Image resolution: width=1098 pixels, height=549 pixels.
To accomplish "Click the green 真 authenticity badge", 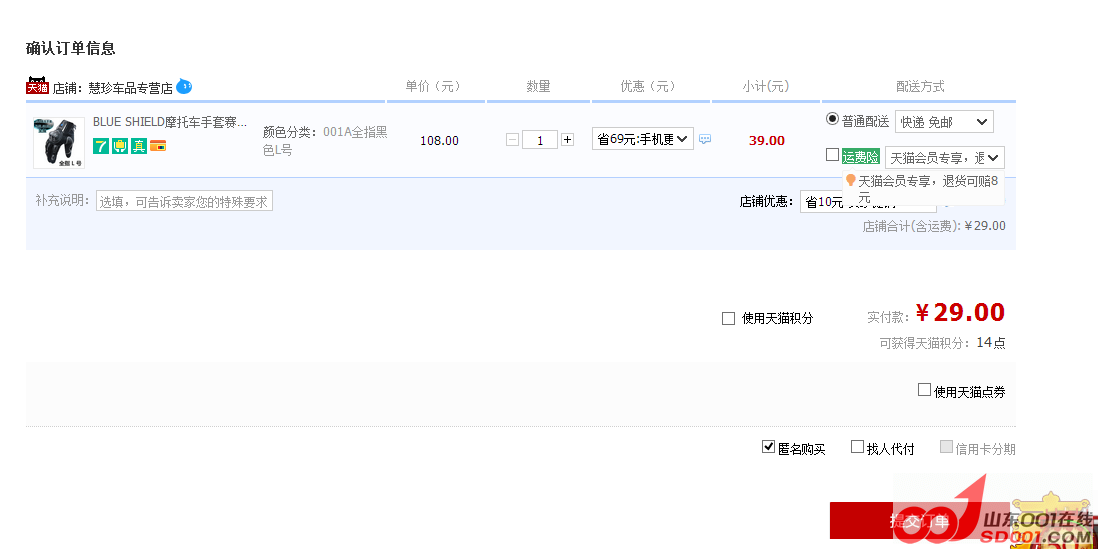I will coord(139,146).
